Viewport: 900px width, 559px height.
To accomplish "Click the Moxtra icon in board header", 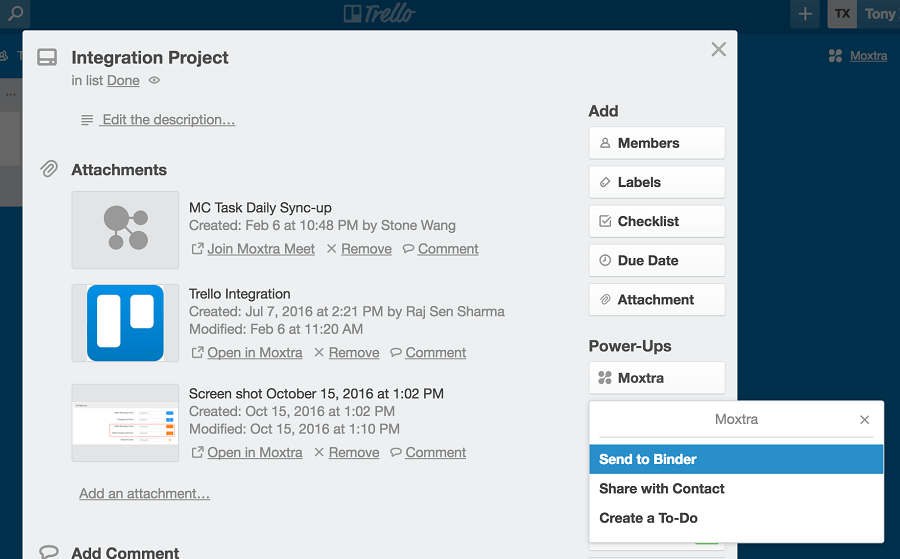I will [835, 56].
